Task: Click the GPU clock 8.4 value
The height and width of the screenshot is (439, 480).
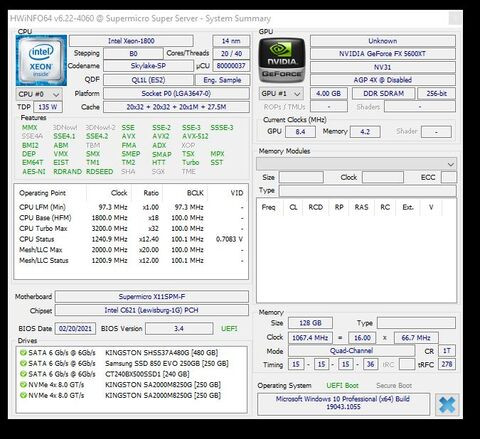Action: pyautogui.click(x=300, y=132)
